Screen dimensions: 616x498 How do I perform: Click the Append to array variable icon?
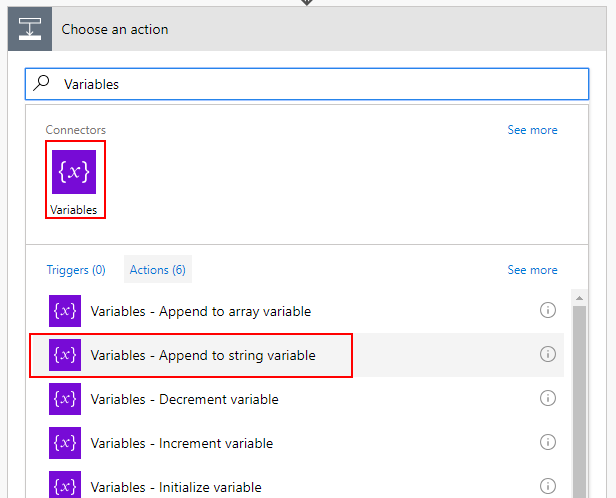point(65,311)
